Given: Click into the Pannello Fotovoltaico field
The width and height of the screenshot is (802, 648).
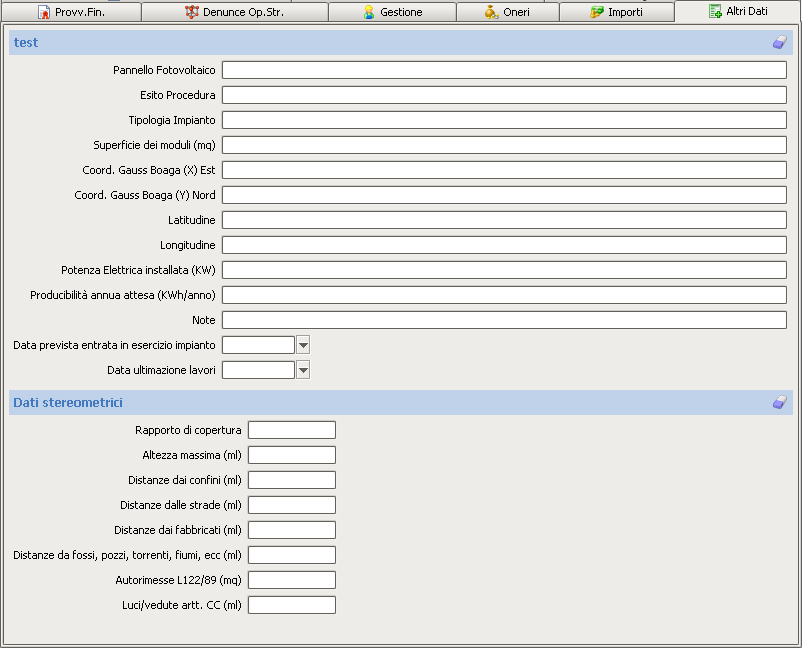Looking at the screenshot, I should tap(504, 70).
